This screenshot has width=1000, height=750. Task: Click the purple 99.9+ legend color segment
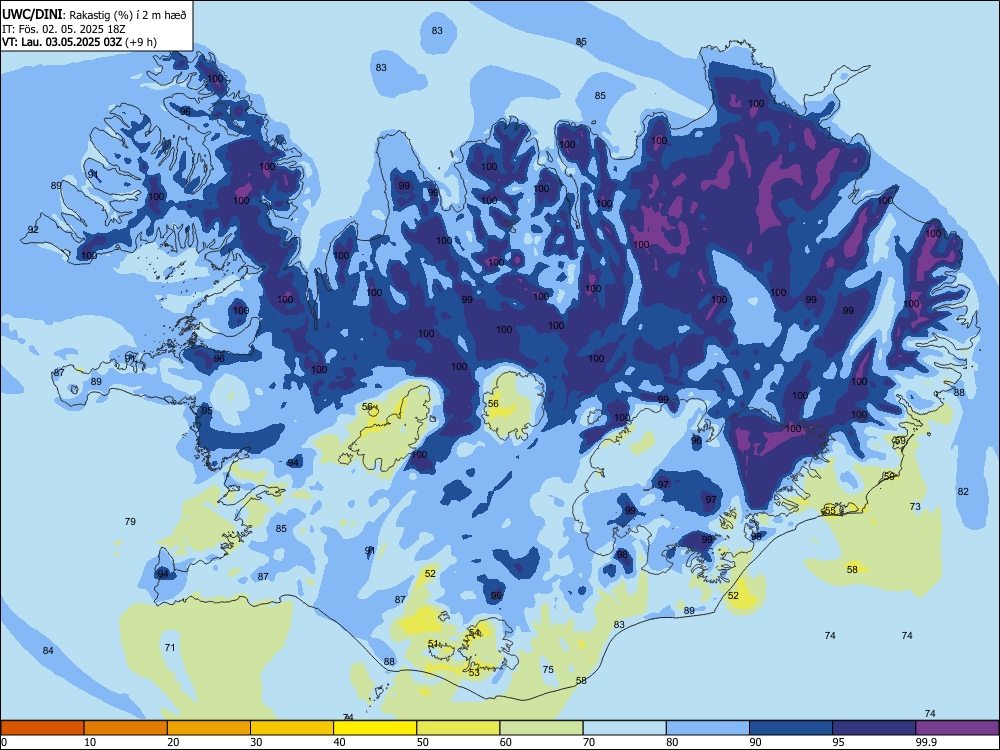tap(957, 728)
